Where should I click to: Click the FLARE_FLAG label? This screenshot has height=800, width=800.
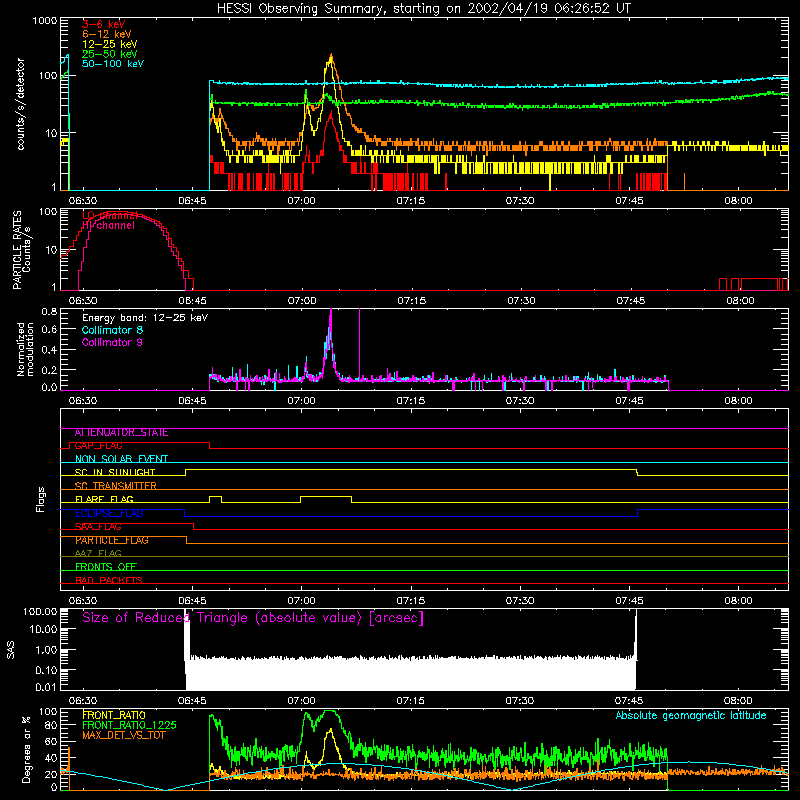pos(104,499)
